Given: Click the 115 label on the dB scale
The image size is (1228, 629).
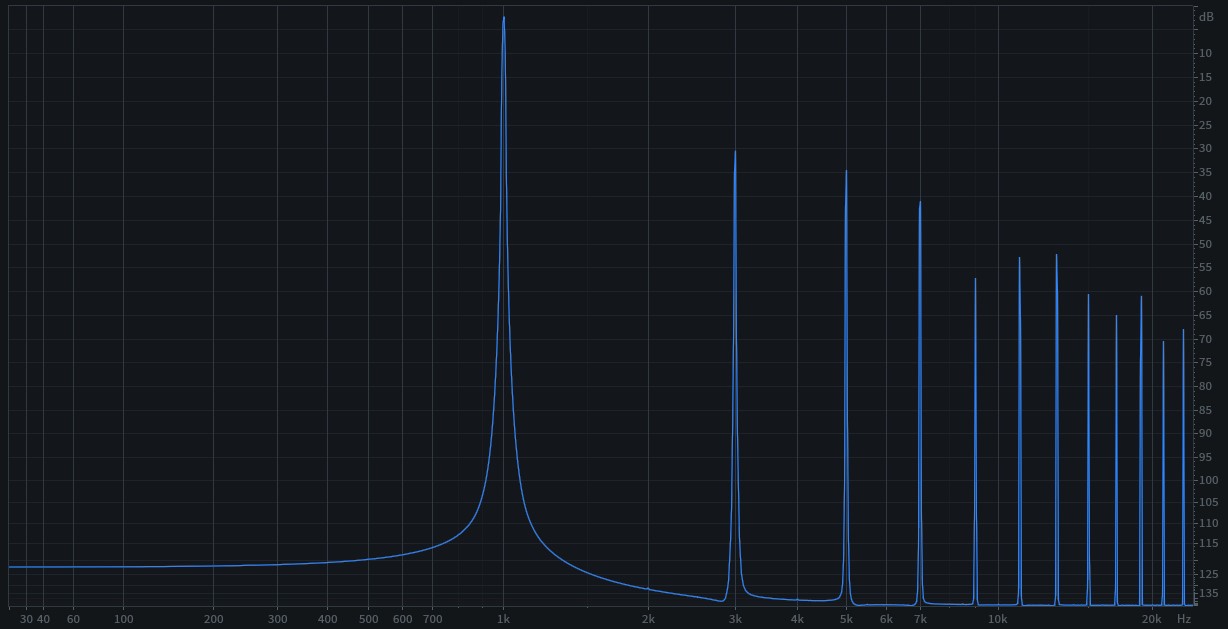Looking at the screenshot, I should pyautogui.click(x=1209, y=543).
